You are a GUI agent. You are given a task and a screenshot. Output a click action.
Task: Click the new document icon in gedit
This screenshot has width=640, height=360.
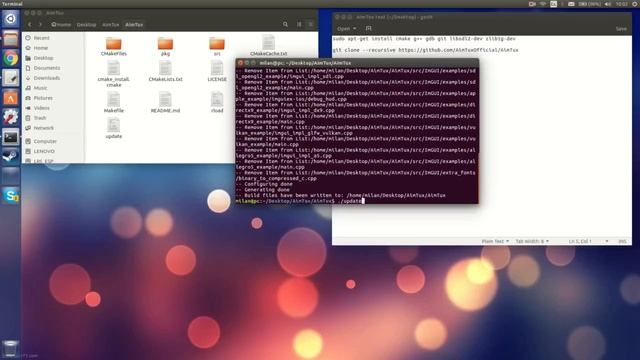tap(369, 29)
